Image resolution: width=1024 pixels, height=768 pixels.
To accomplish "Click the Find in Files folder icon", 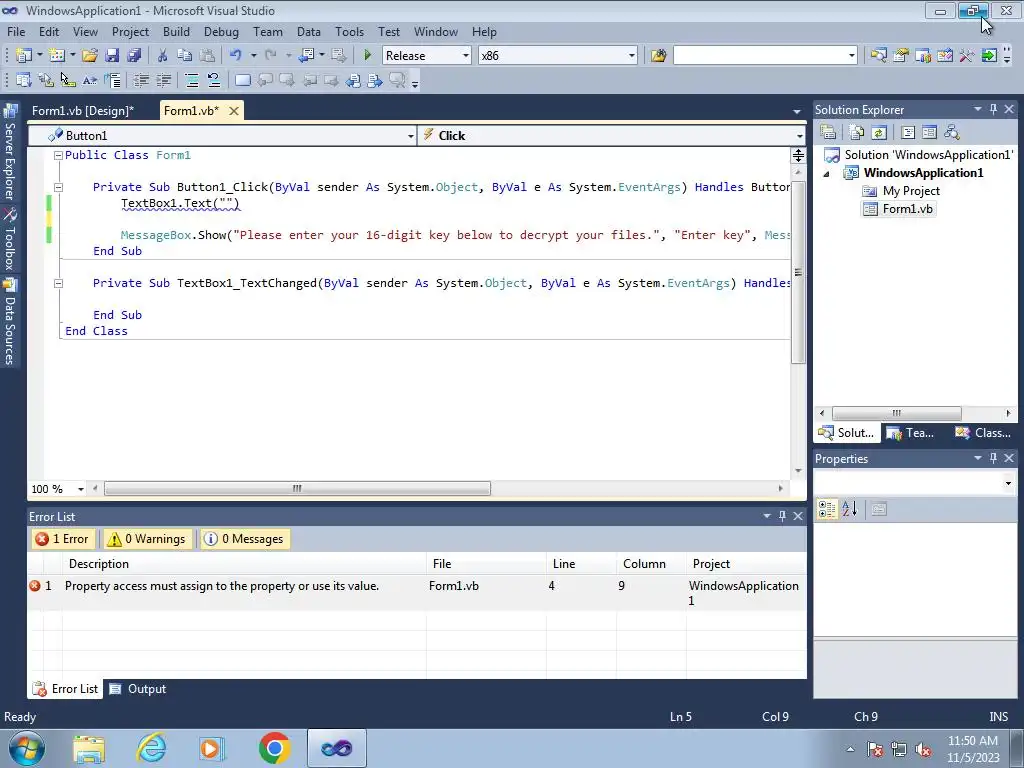I will [658, 56].
